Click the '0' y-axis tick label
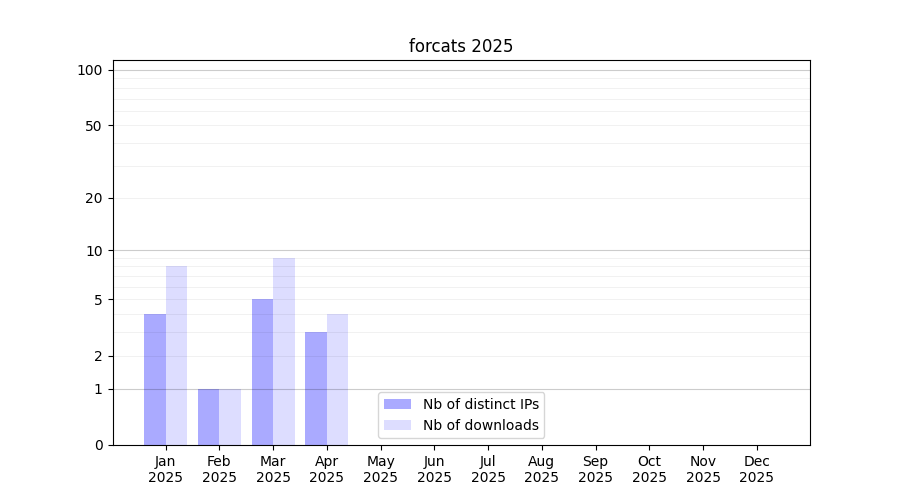The image size is (900, 500). point(98,445)
